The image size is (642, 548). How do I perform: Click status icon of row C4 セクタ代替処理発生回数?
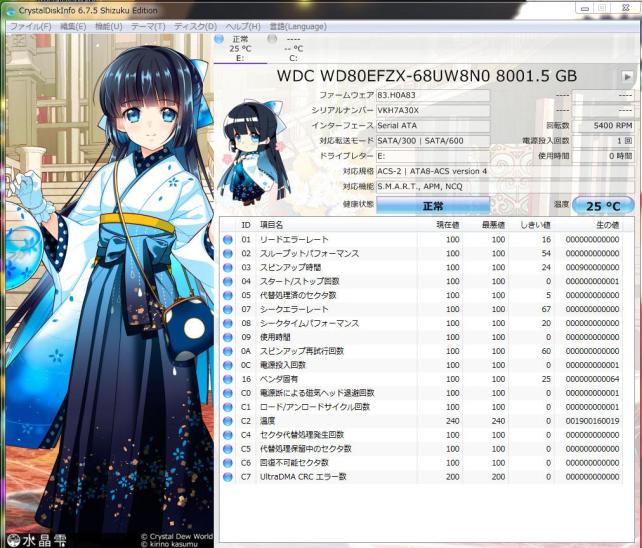(228, 435)
